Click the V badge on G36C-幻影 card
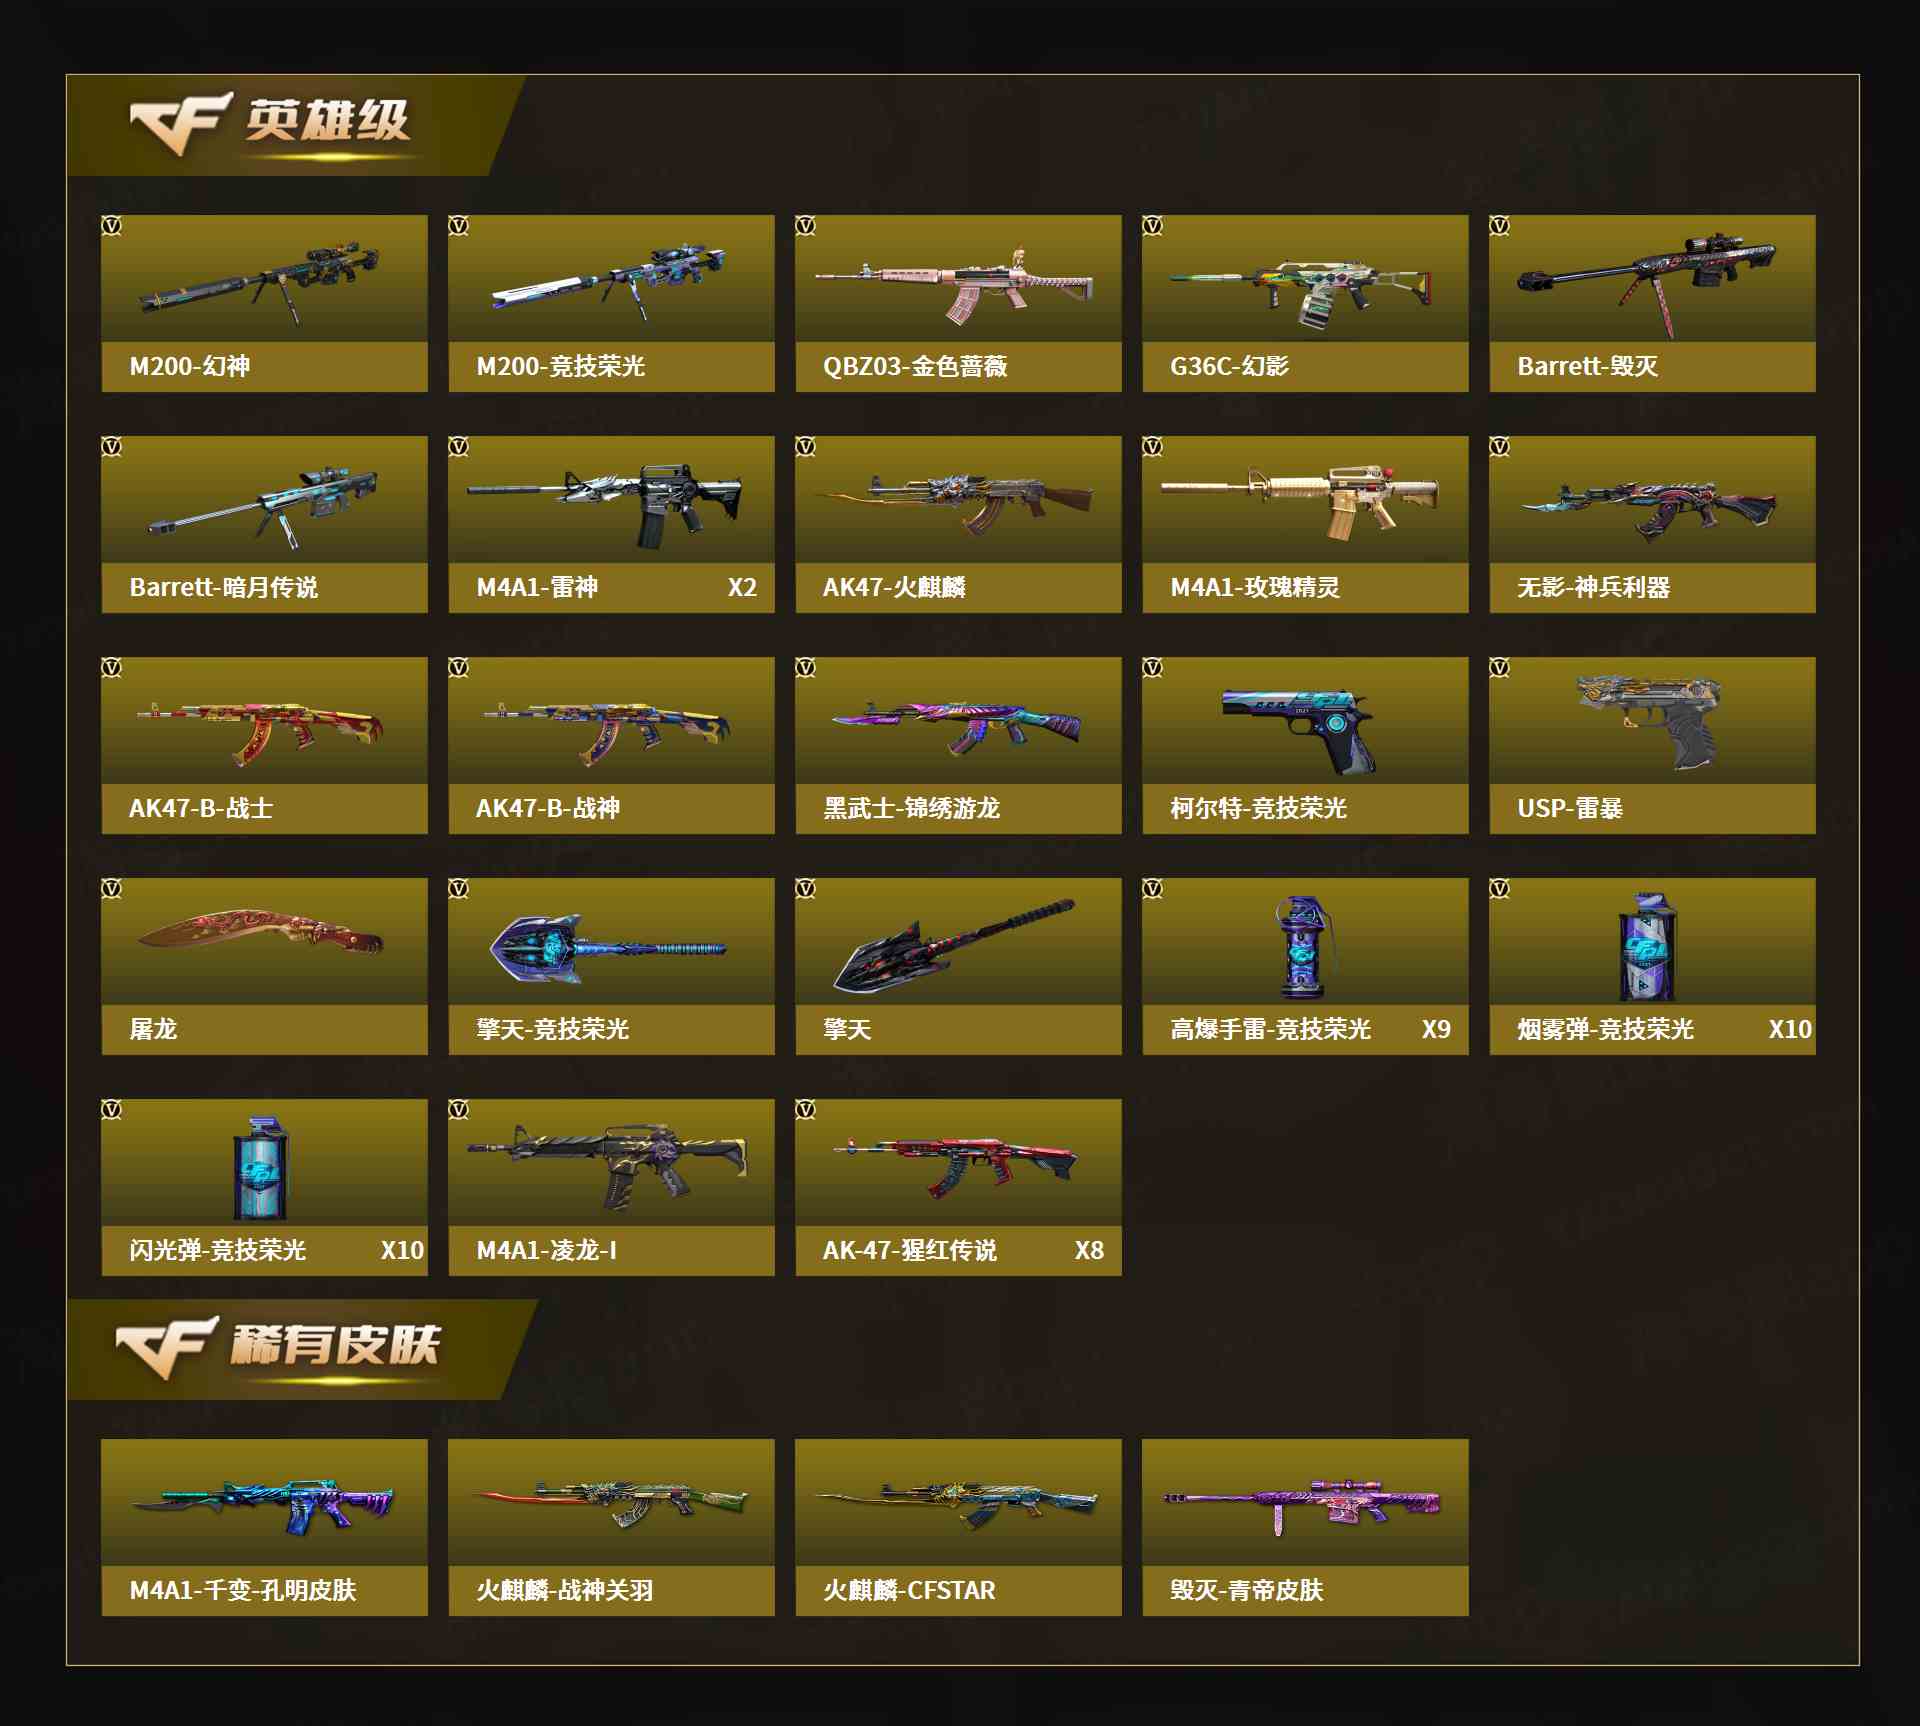Image resolution: width=1920 pixels, height=1726 pixels. [1152, 226]
